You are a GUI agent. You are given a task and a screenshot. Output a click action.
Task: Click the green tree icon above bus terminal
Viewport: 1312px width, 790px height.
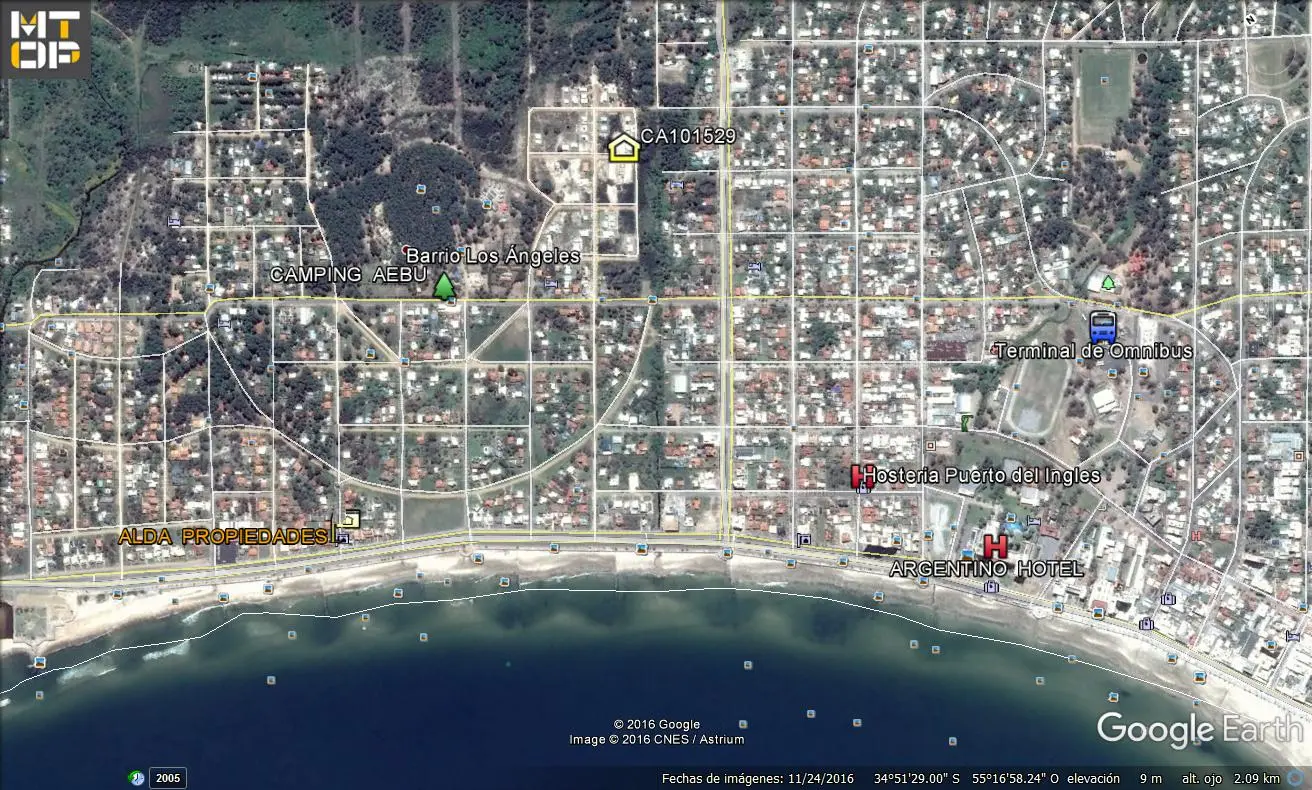[x=1108, y=283]
